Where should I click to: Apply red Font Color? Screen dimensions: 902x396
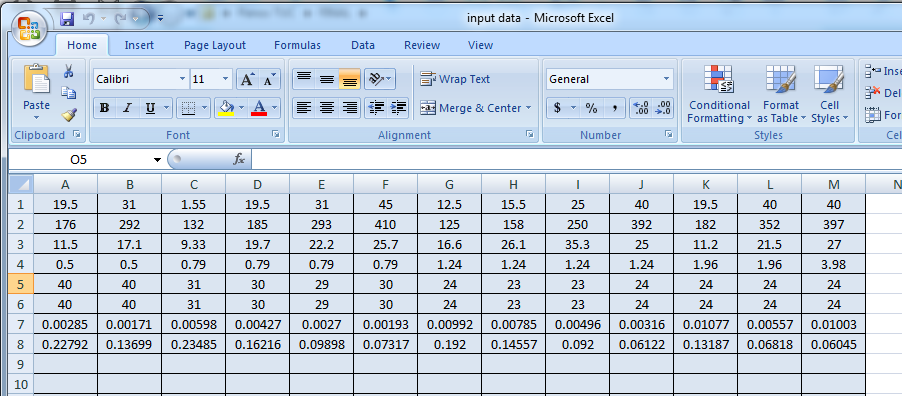click(259, 108)
